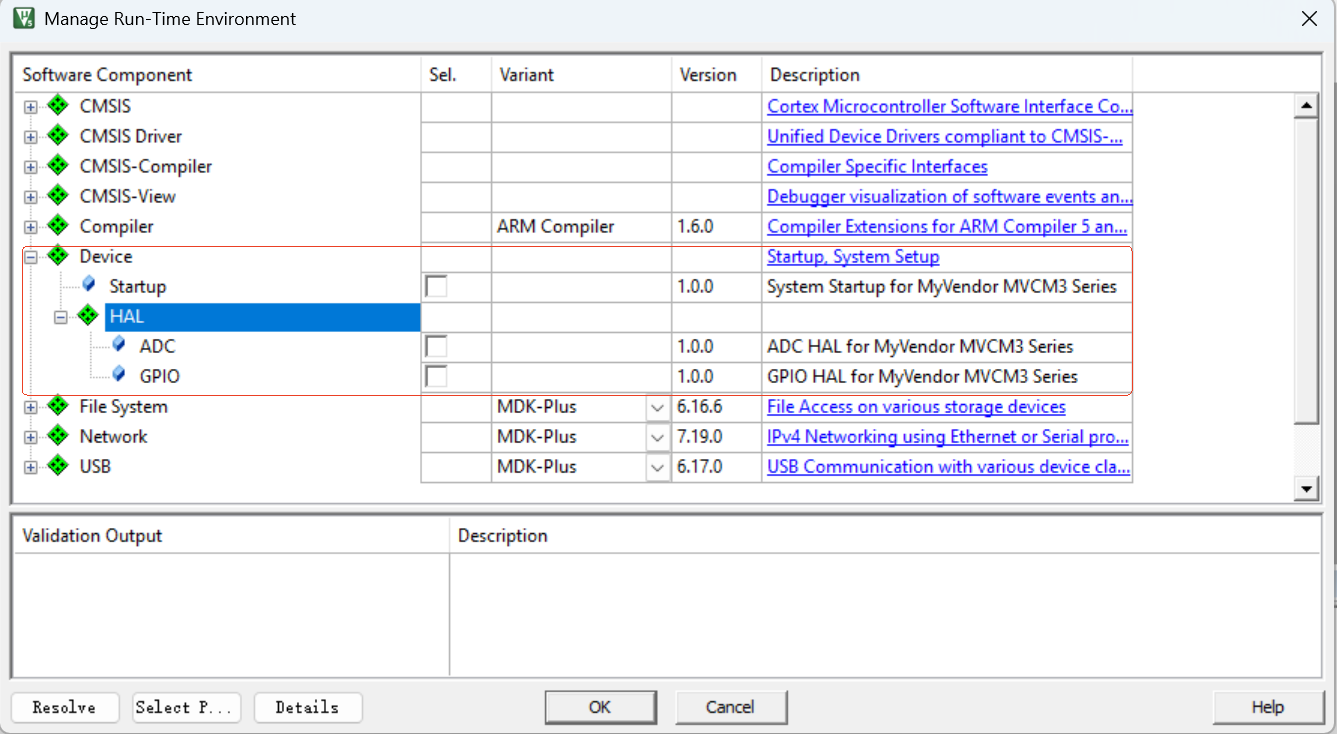1337x734 pixels.
Task: Collapse the Device tree node
Action: (31, 257)
